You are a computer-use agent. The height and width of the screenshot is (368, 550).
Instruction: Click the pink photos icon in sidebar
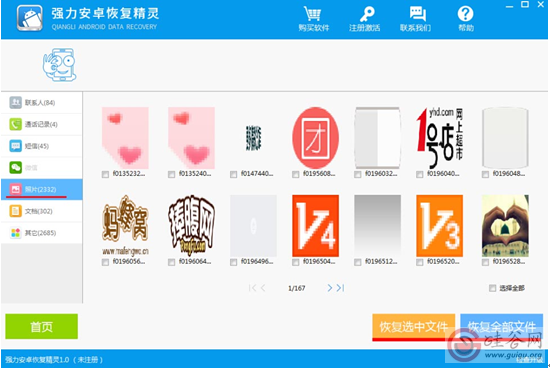pos(15,189)
